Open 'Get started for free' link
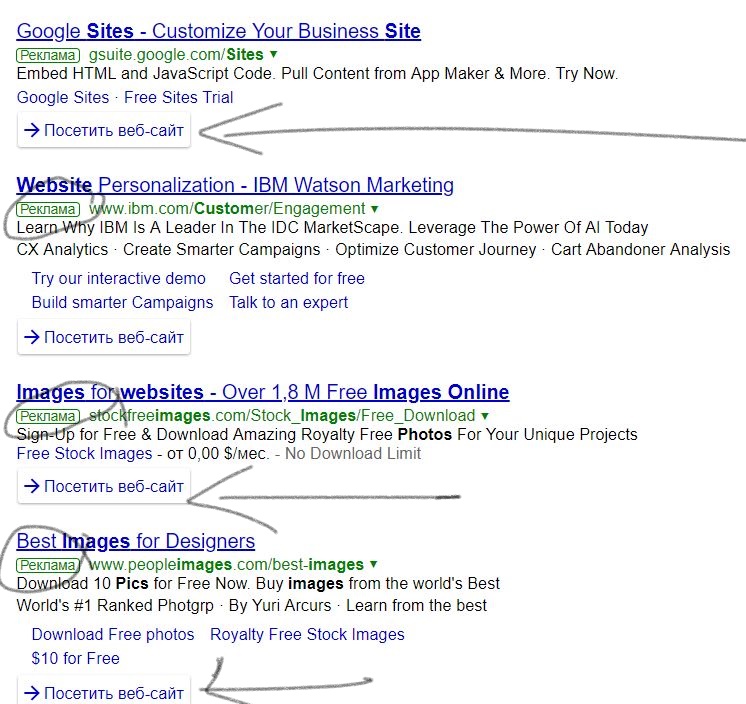 (297, 278)
